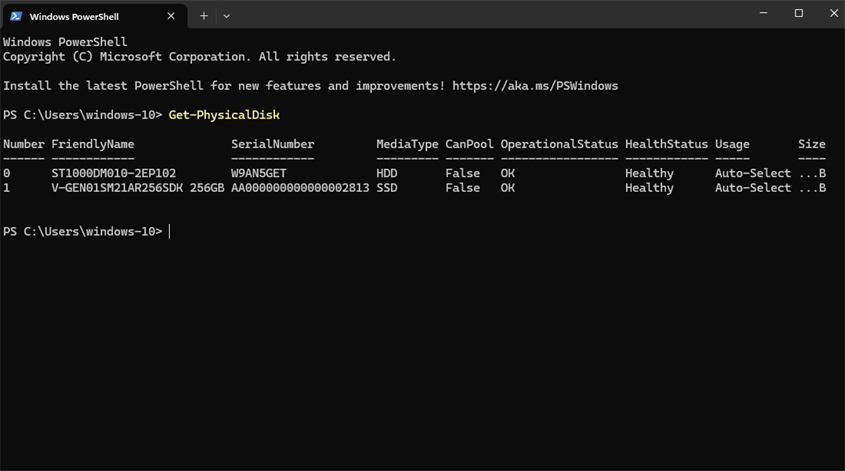Click Auto-Select in the SSD row
Image resolution: width=845 pixels, height=471 pixels.
pyautogui.click(x=753, y=188)
